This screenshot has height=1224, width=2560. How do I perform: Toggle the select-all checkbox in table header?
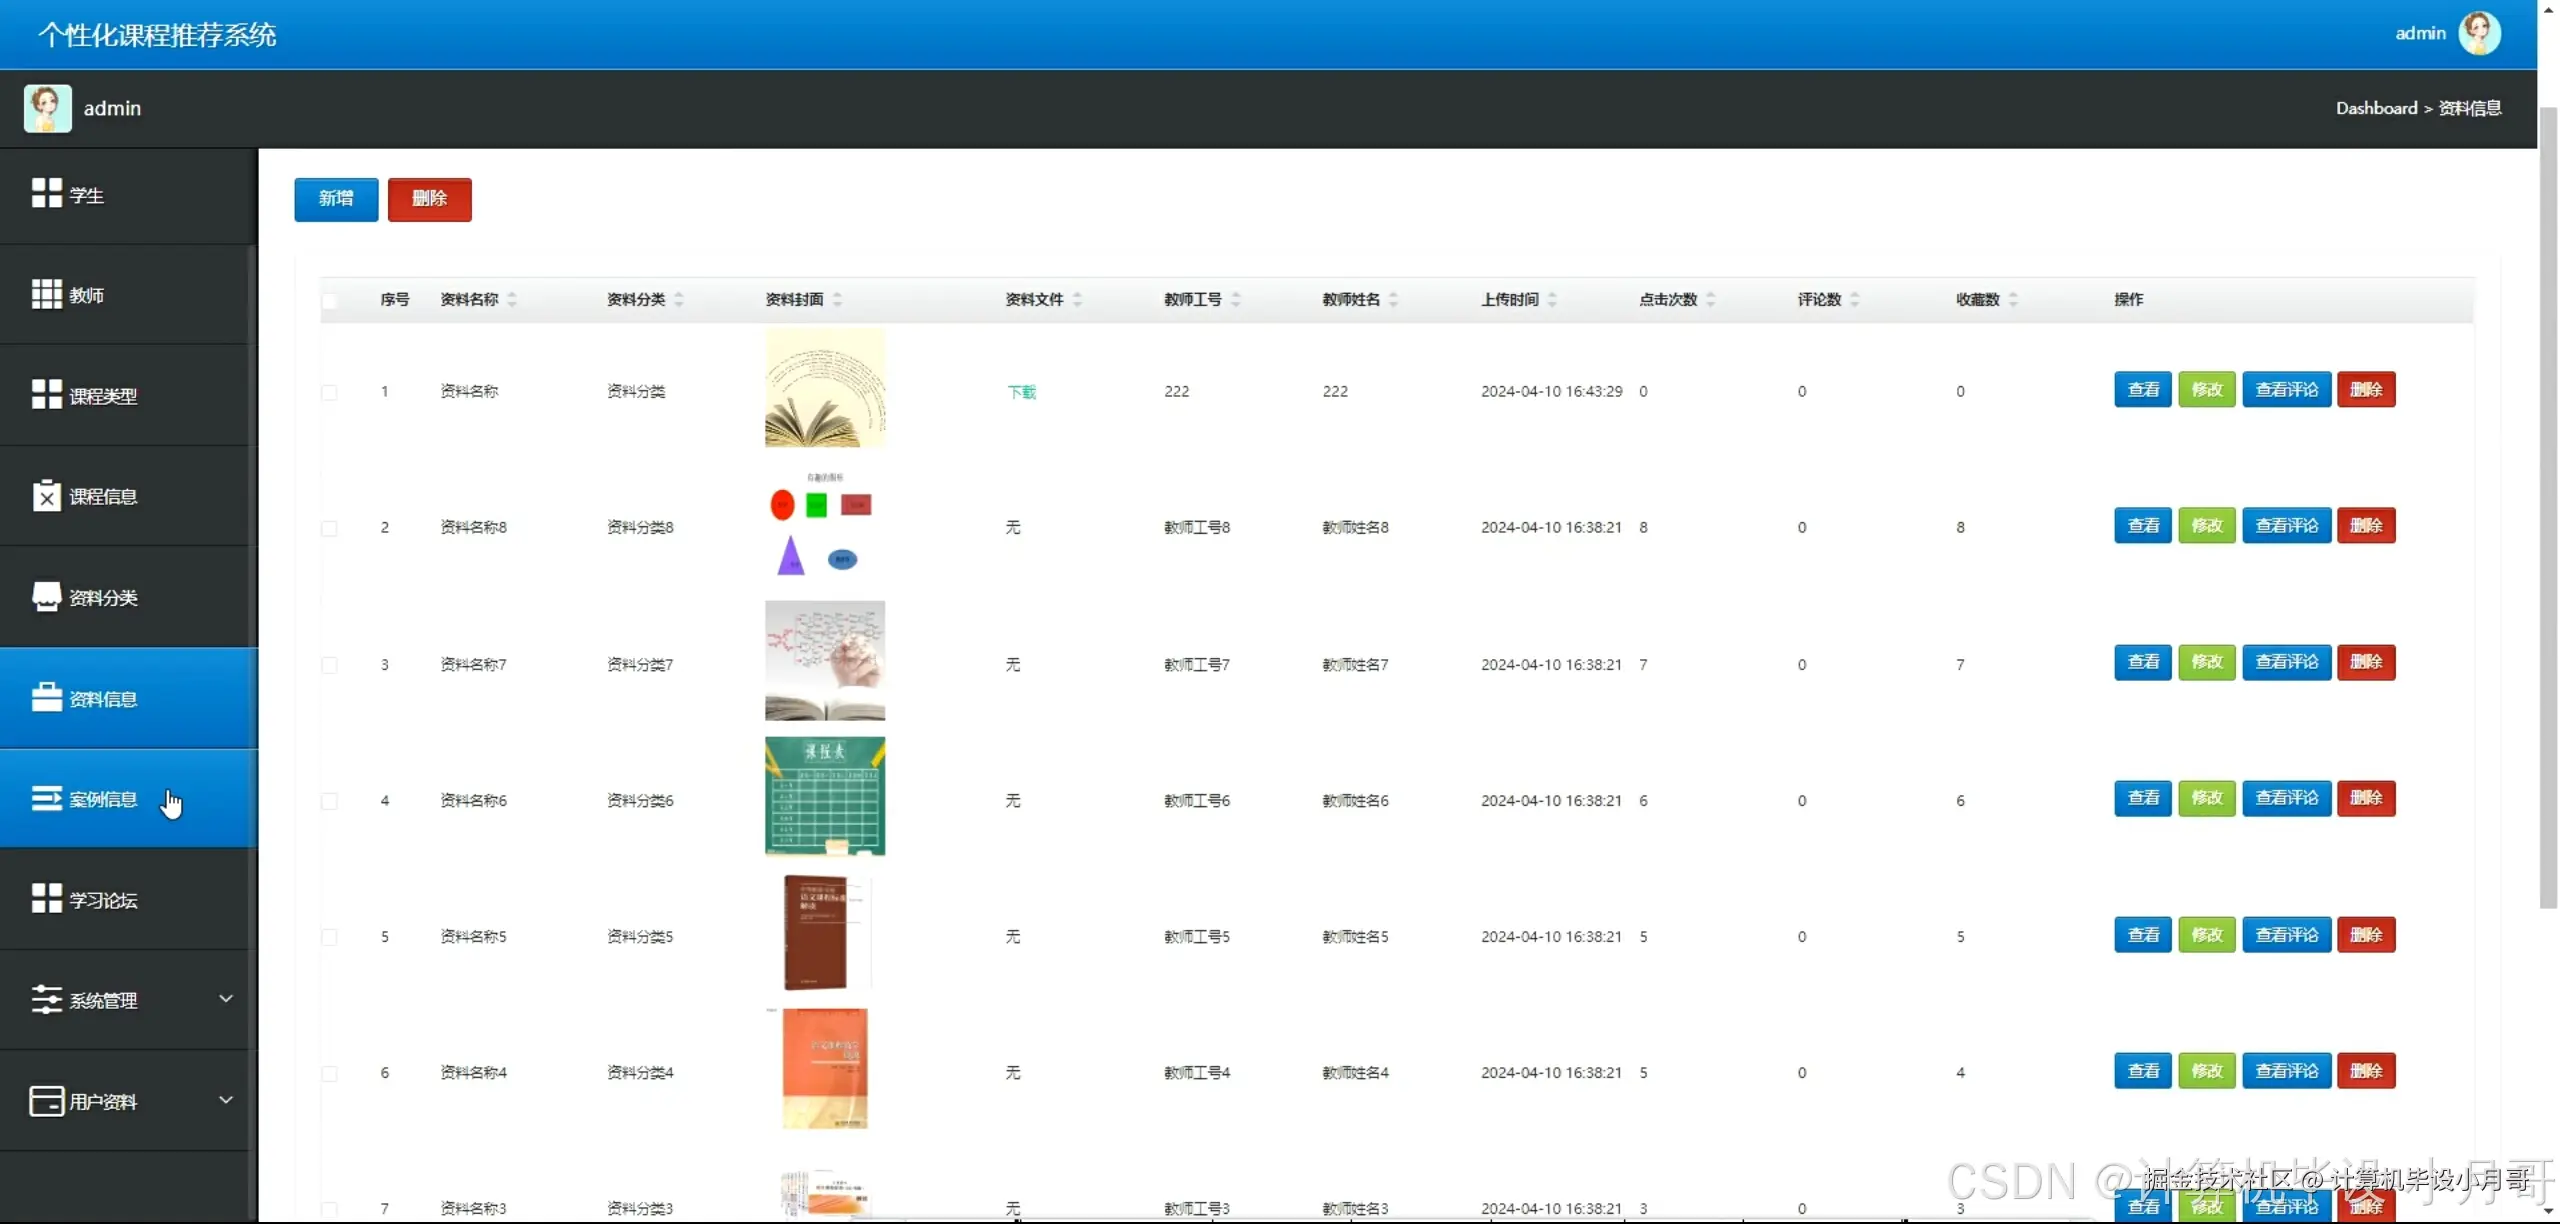(x=329, y=300)
